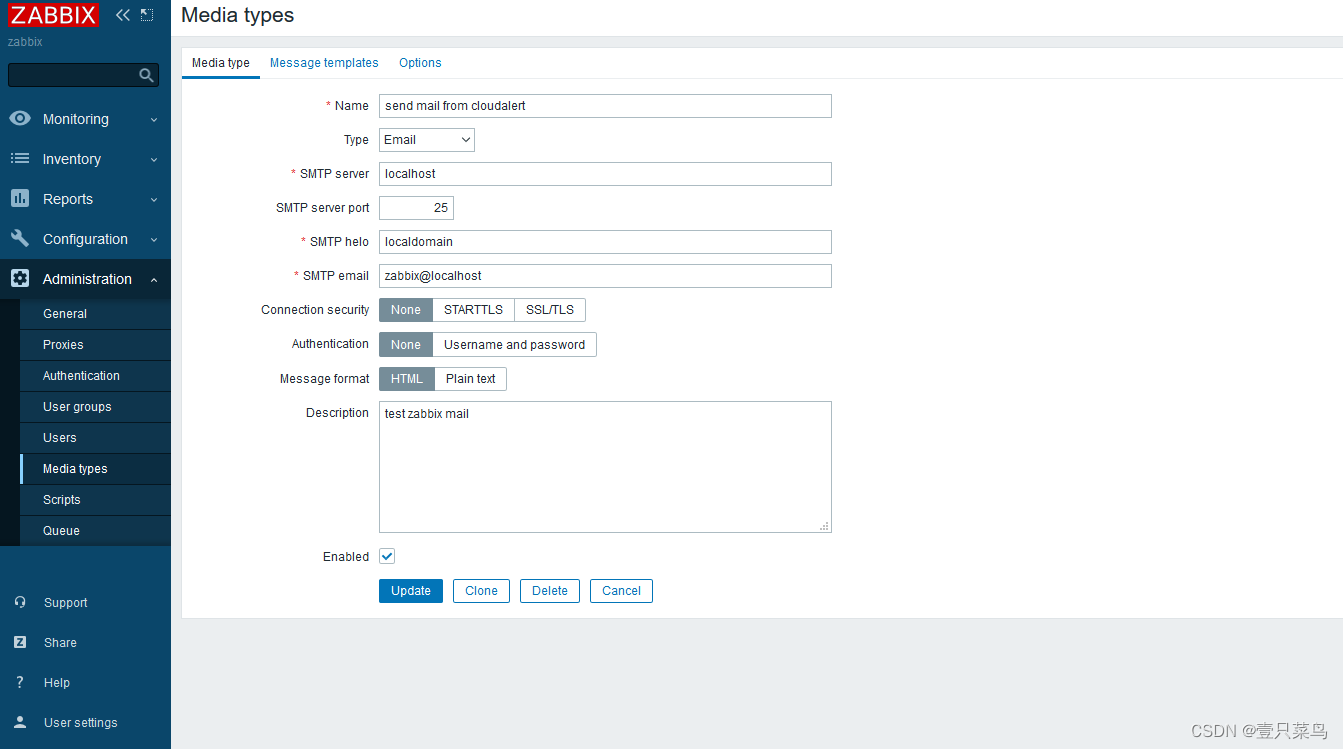Screen dimensions: 1343x749
Task: Click the Configuration menu label
Action: pyautogui.click(x=85, y=239)
